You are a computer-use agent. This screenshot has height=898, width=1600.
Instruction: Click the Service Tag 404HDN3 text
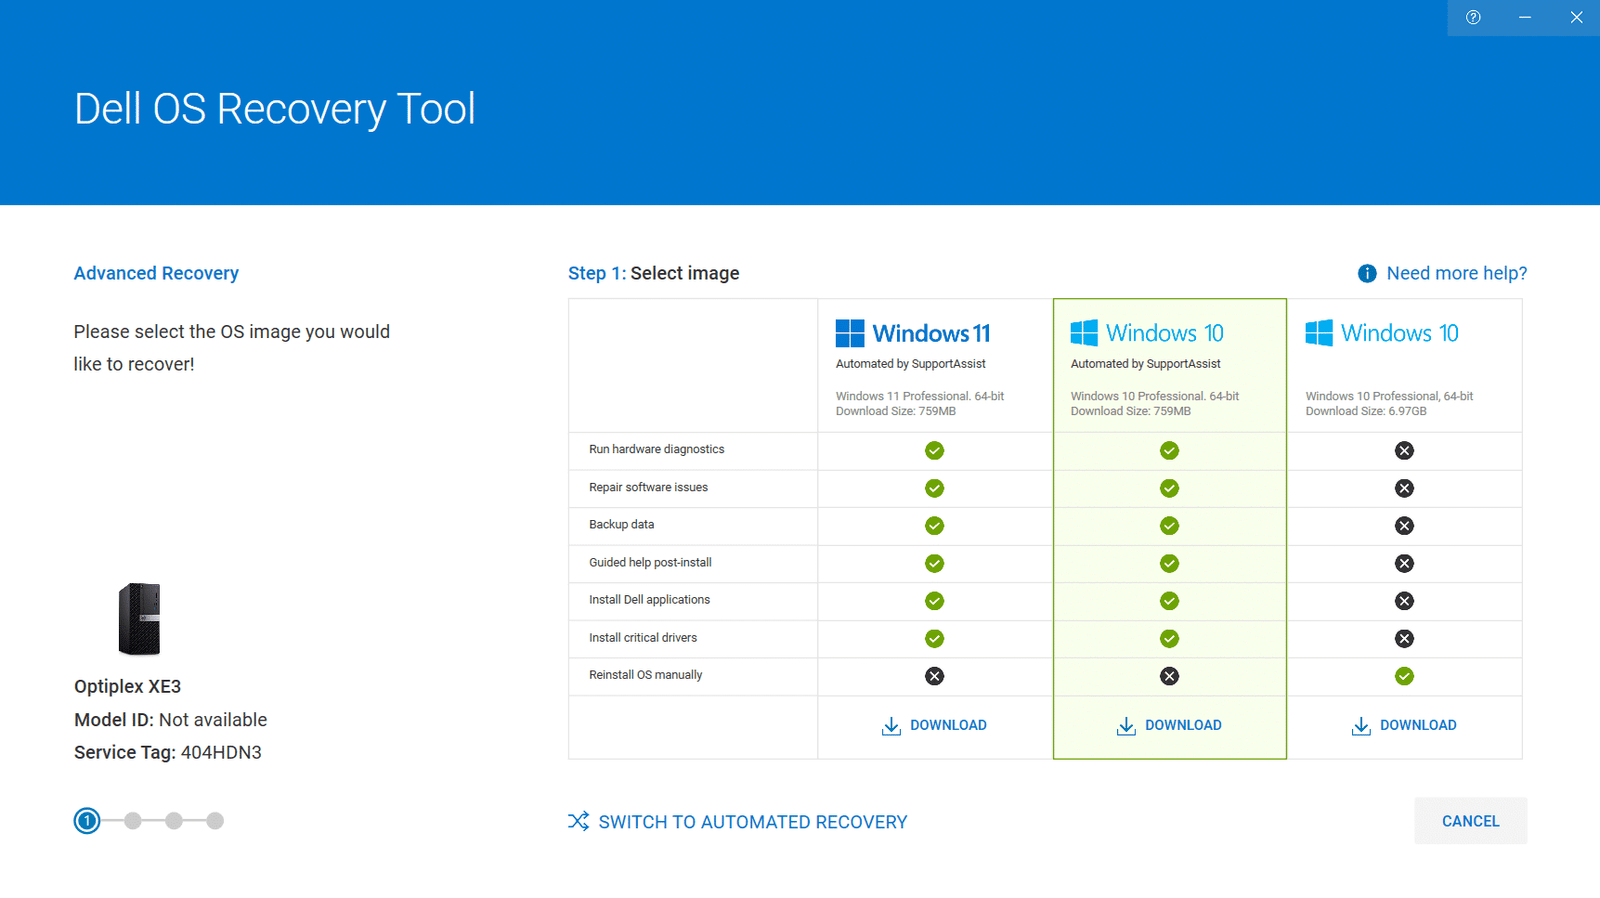(x=168, y=752)
